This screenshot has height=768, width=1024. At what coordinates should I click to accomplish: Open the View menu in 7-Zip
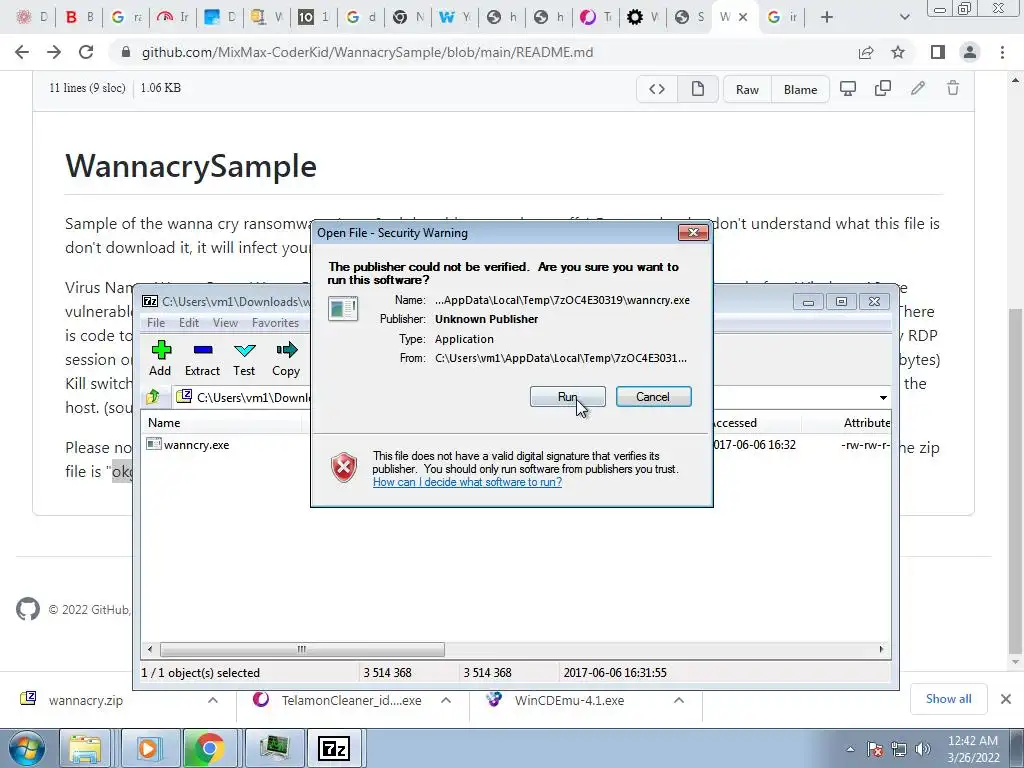pyautogui.click(x=225, y=323)
